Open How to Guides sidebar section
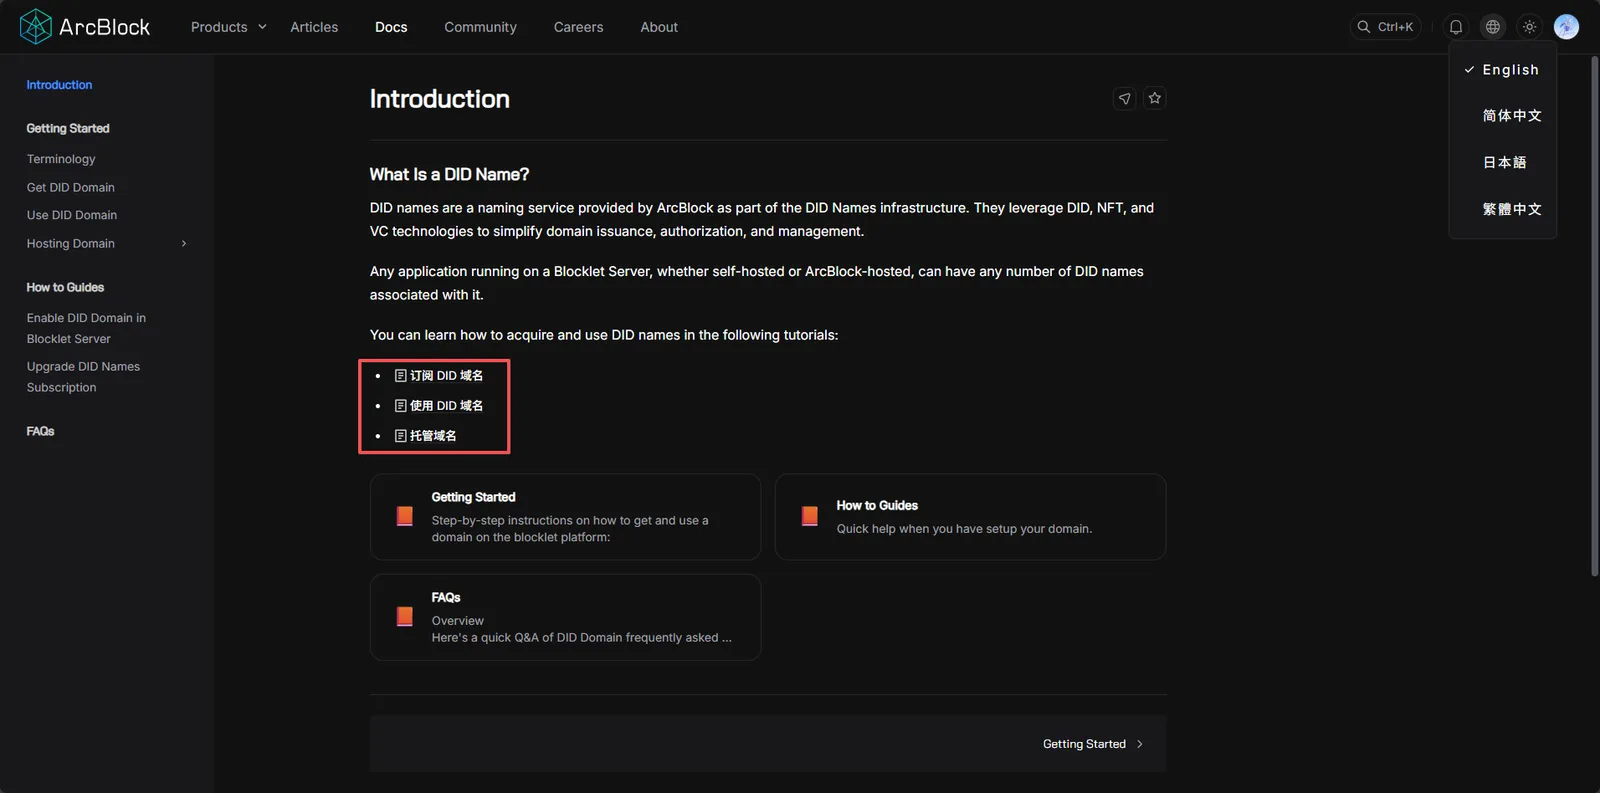The height and width of the screenshot is (793, 1600). 65,288
